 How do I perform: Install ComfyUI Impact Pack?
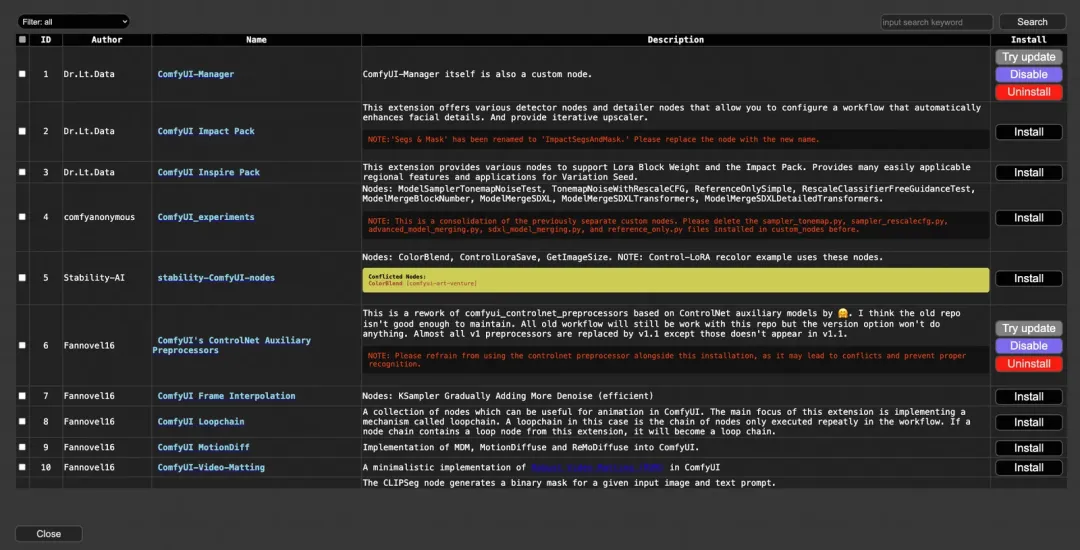click(x=1028, y=132)
